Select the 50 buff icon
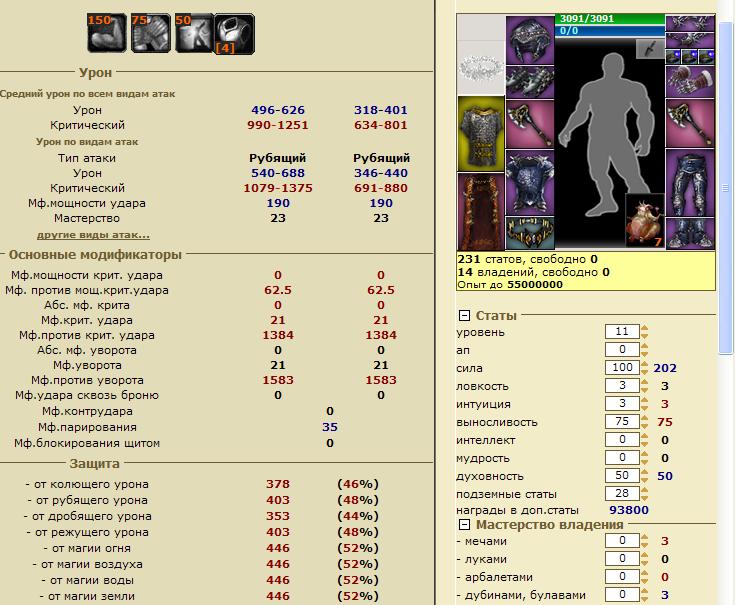The image size is (735, 605). 194,33
